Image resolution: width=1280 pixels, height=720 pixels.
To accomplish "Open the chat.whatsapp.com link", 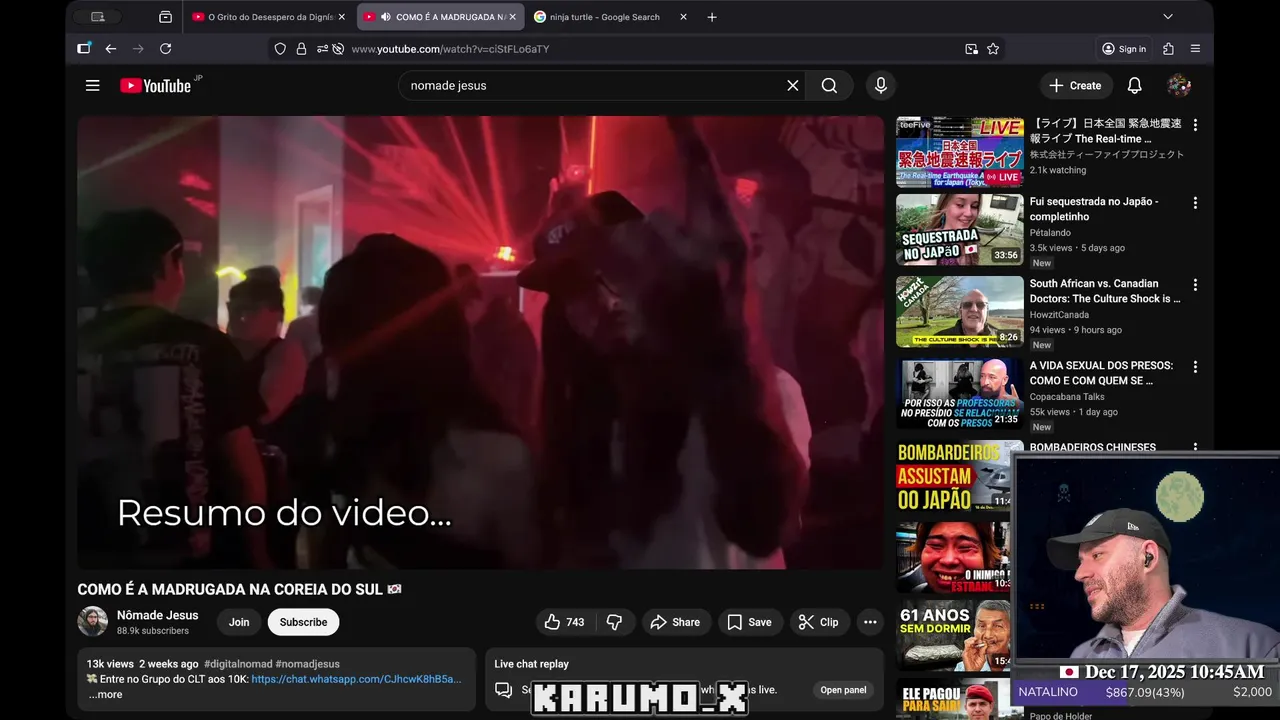I will point(356,679).
